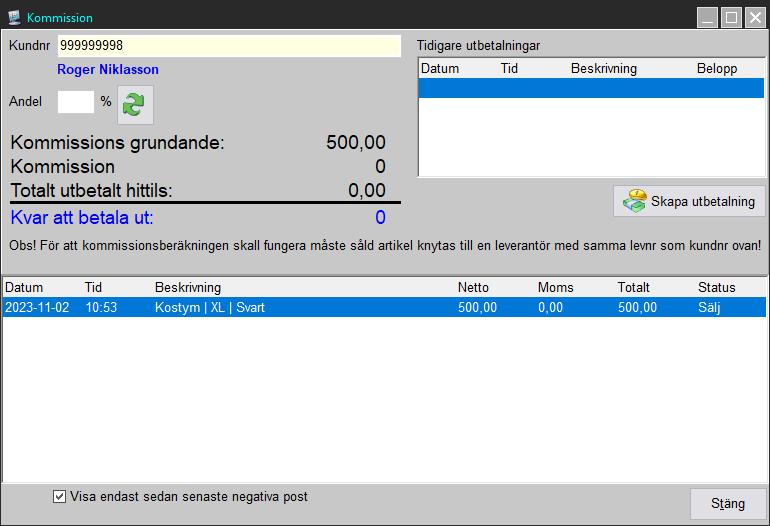This screenshot has width=770, height=526.
Task: Toggle Visa endast sedan senaste negativa post
Action: [60, 496]
